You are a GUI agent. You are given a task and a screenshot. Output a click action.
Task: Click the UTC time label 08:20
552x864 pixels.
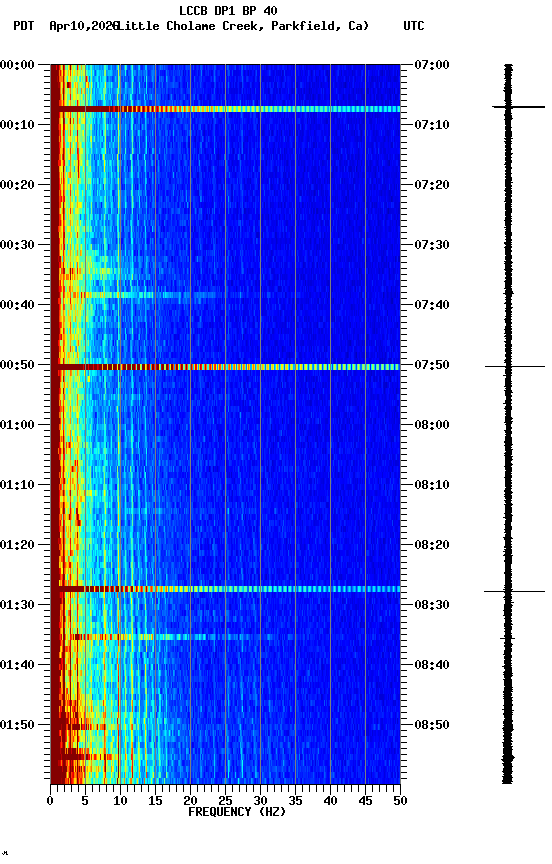tap(432, 545)
